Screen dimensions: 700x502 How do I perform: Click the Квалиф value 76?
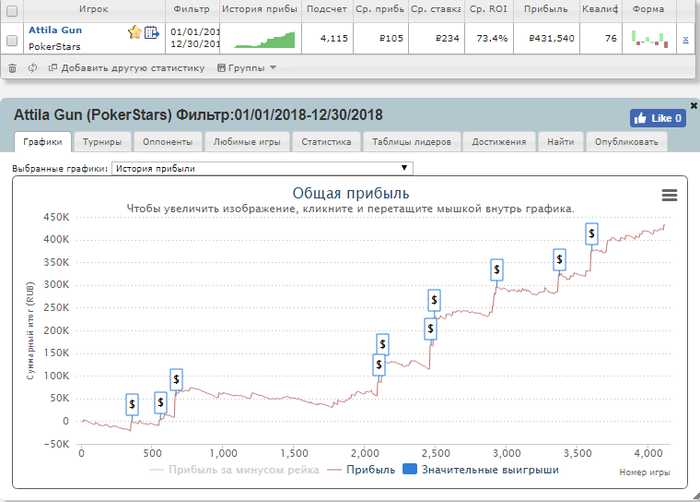coord(611,38)
